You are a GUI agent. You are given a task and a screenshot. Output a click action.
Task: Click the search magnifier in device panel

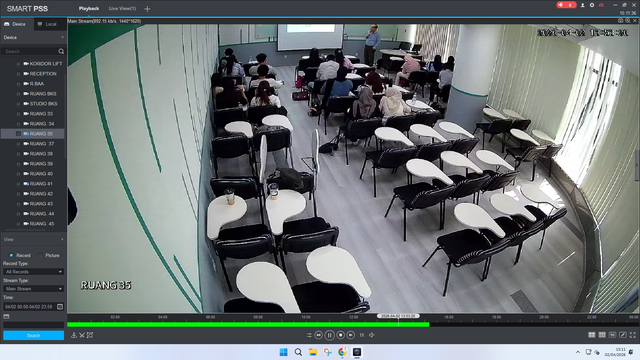click(x=61, y=51)
